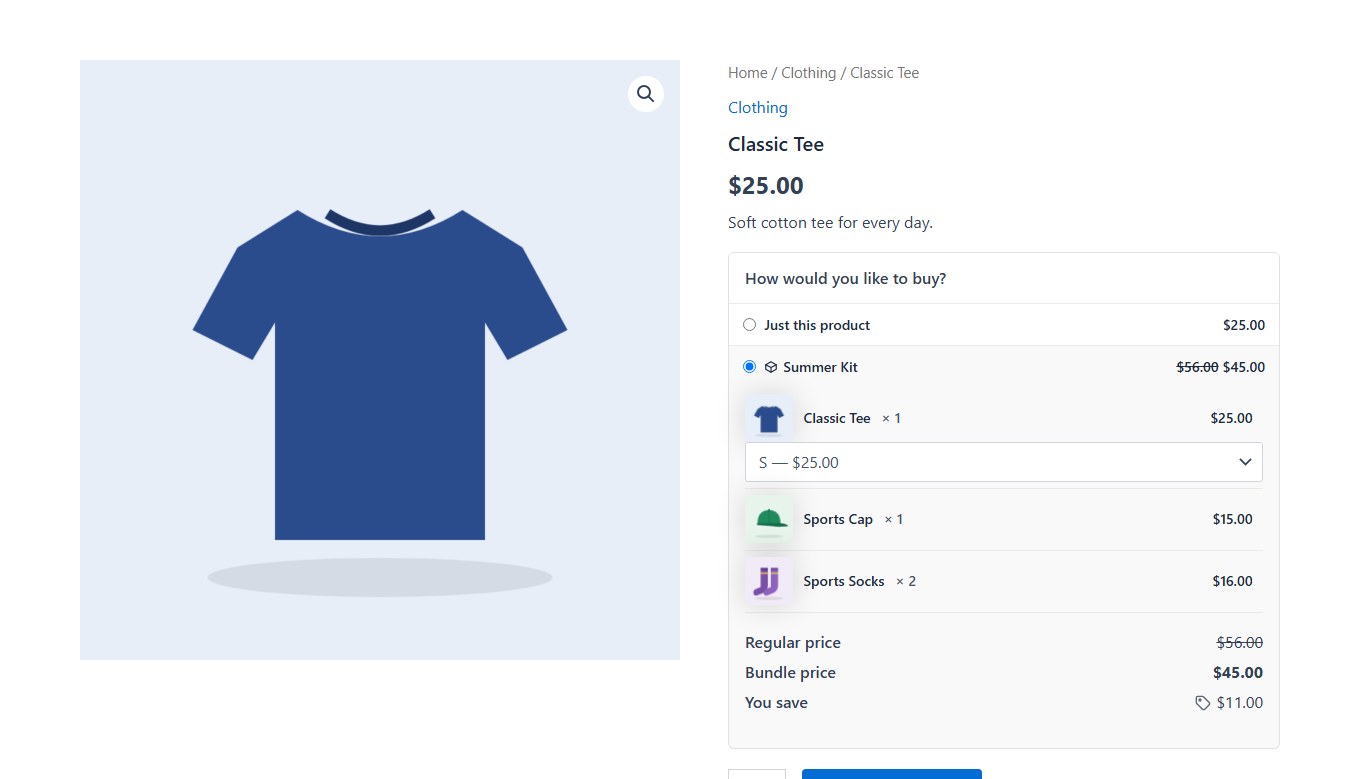
Task: Click the tag icon next to $11.00
Action: point(1203,703)
